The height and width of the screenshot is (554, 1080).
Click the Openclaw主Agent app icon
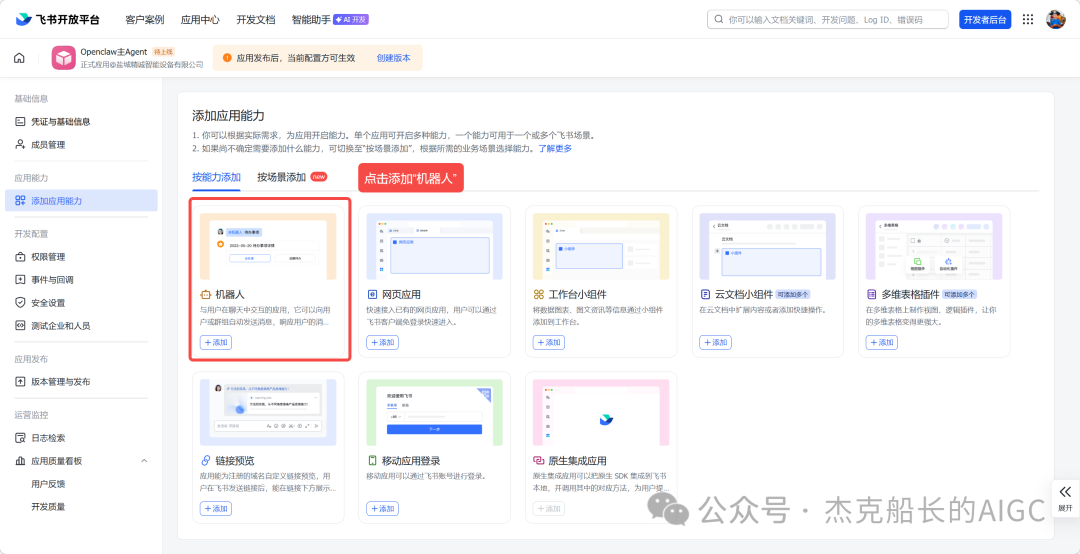63,58
